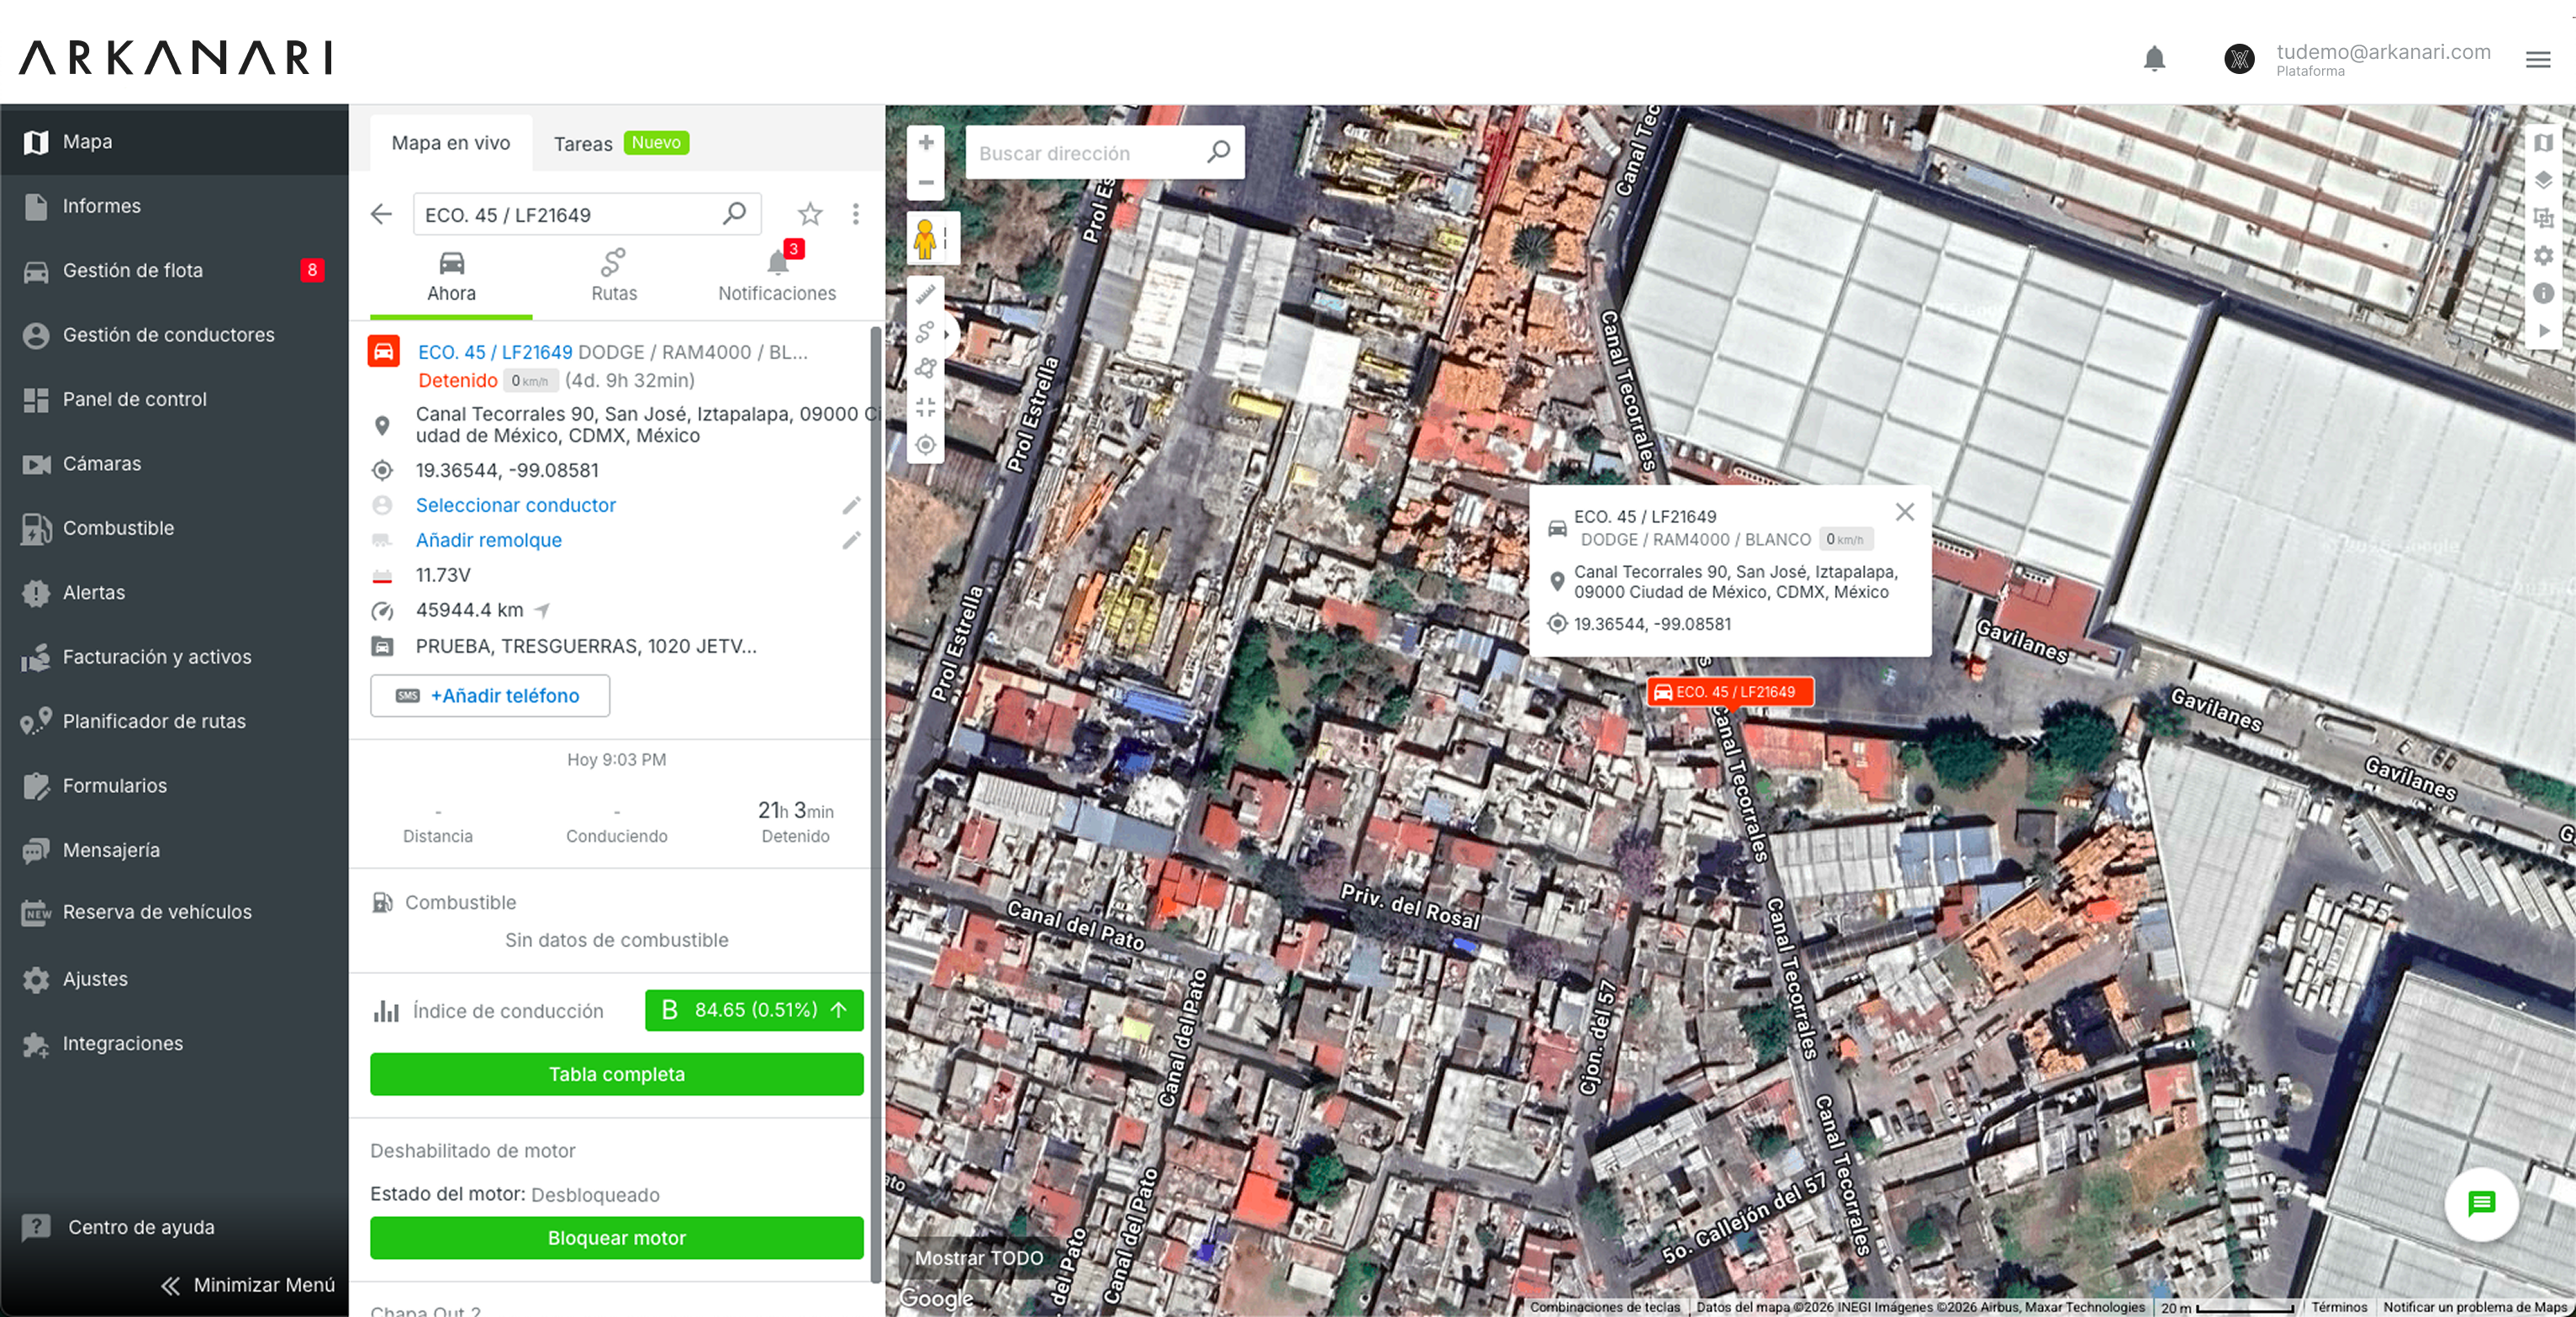
Task: Select the Notificaciones tab with badge 3
Action: tap(776, 277)
